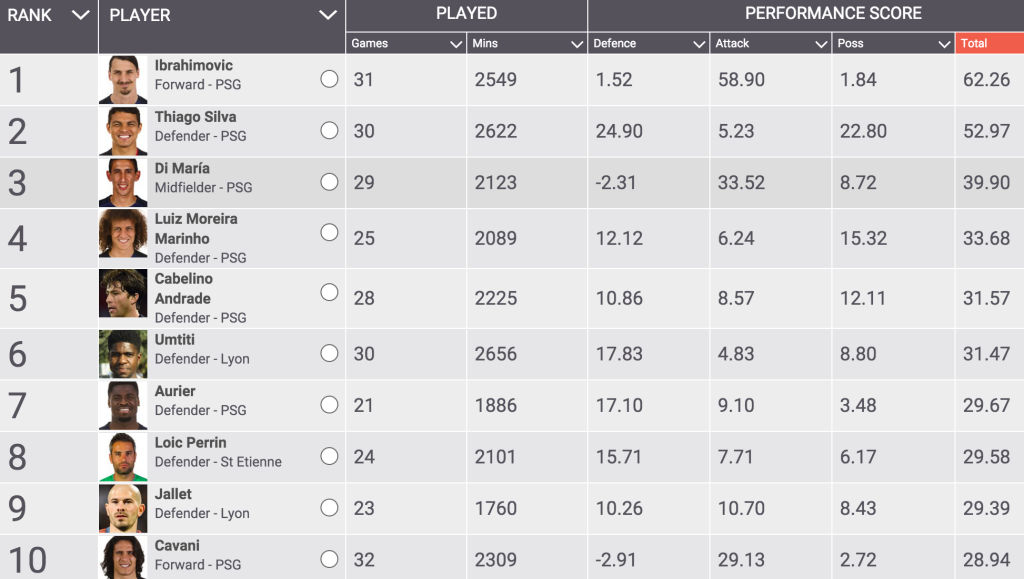Select the radio button for Di María
The image size is (1024, 579).
click(x=329, y=181)
